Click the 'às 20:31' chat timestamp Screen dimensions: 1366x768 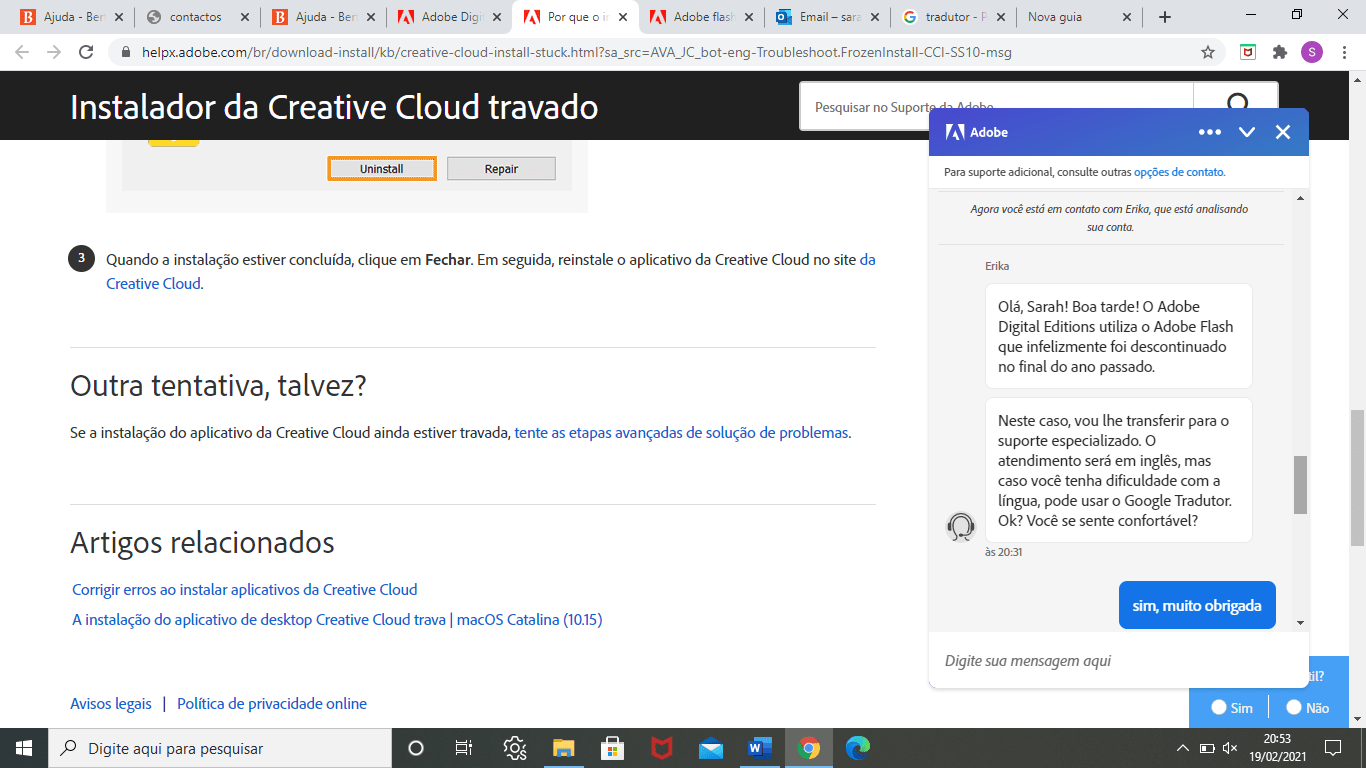1003,552
